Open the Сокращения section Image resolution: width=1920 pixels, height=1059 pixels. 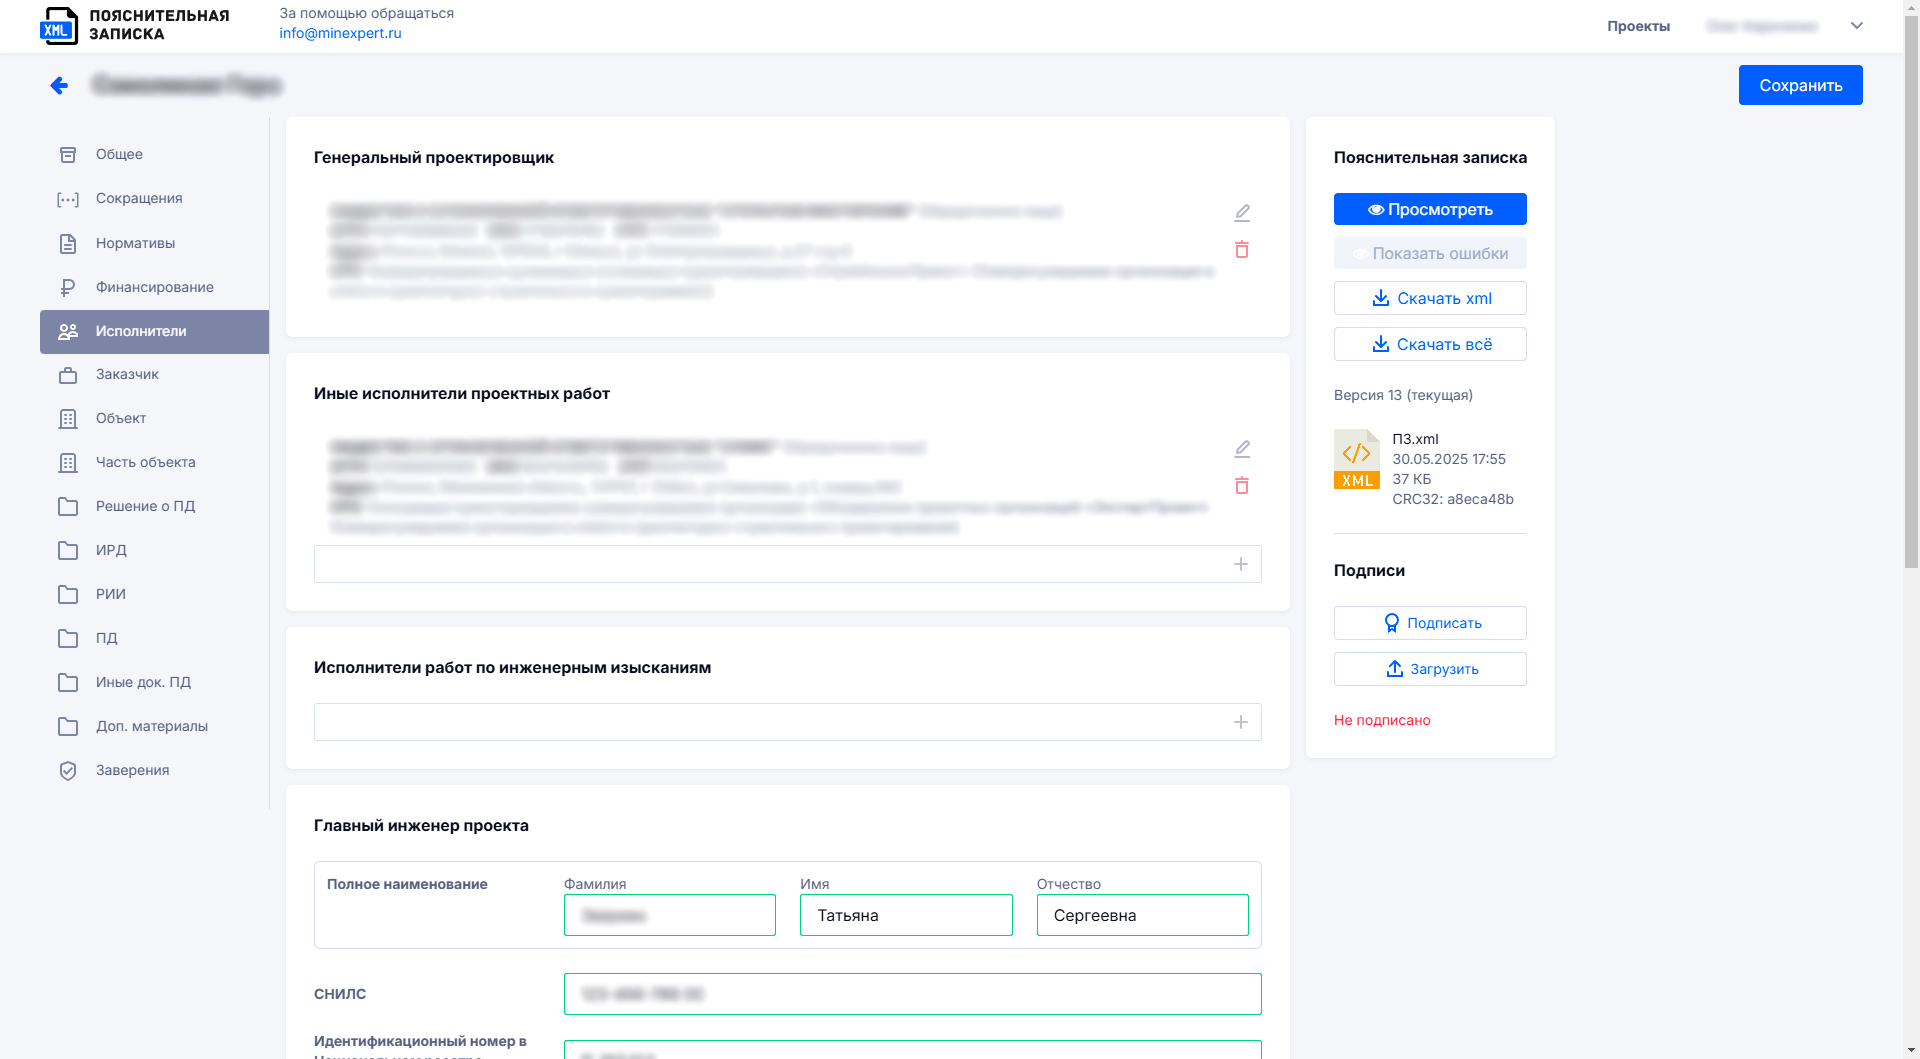pos(154,198)
